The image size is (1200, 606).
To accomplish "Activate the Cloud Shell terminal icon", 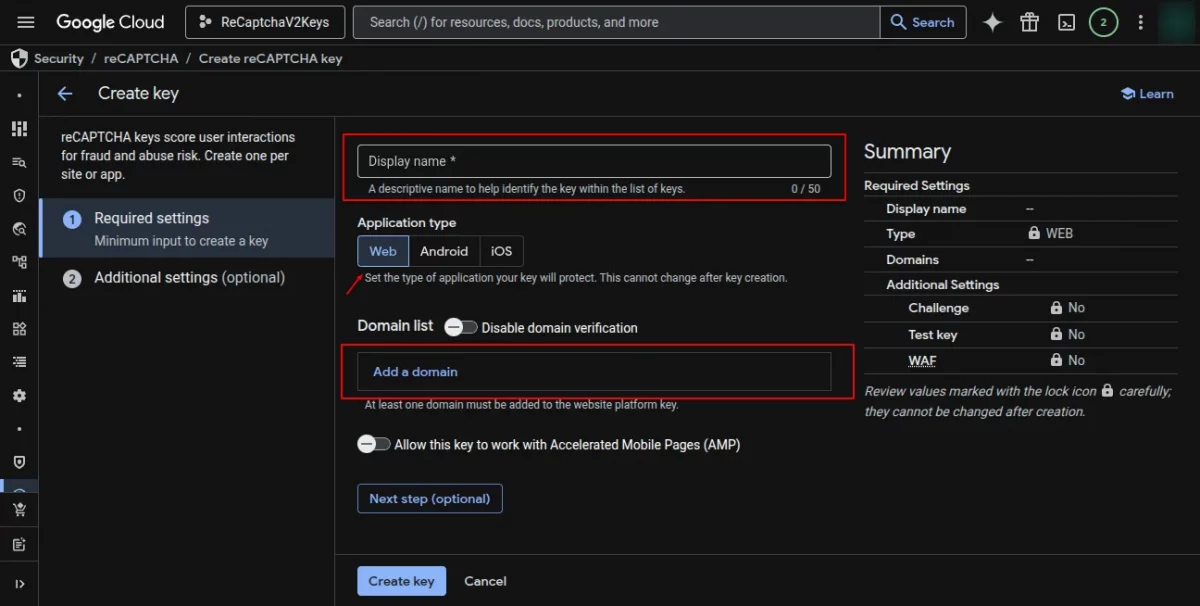I will [1066, 22].
